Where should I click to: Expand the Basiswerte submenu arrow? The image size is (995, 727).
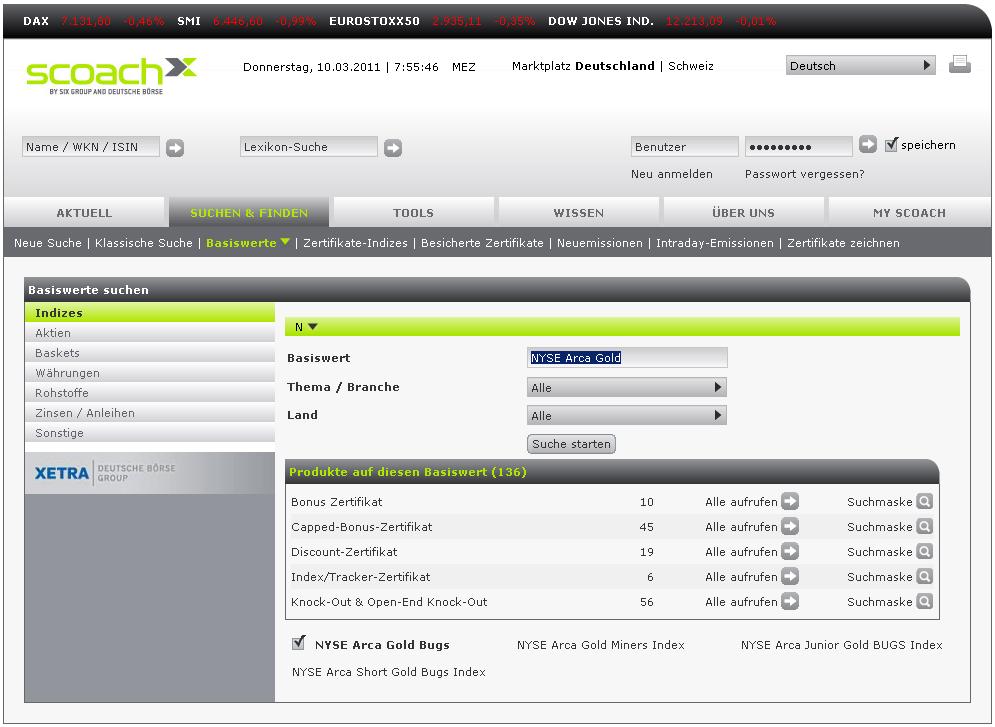285,242
